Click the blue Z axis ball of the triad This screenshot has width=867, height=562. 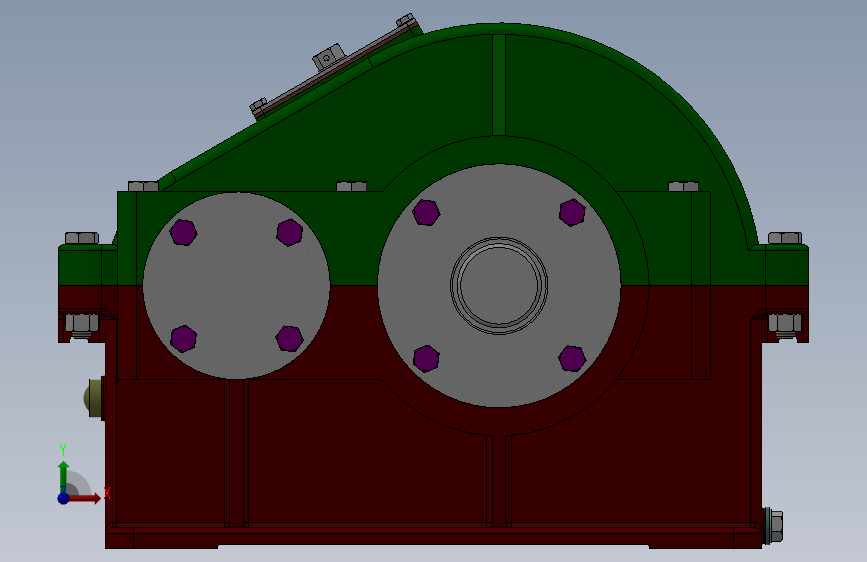[63, 498]
